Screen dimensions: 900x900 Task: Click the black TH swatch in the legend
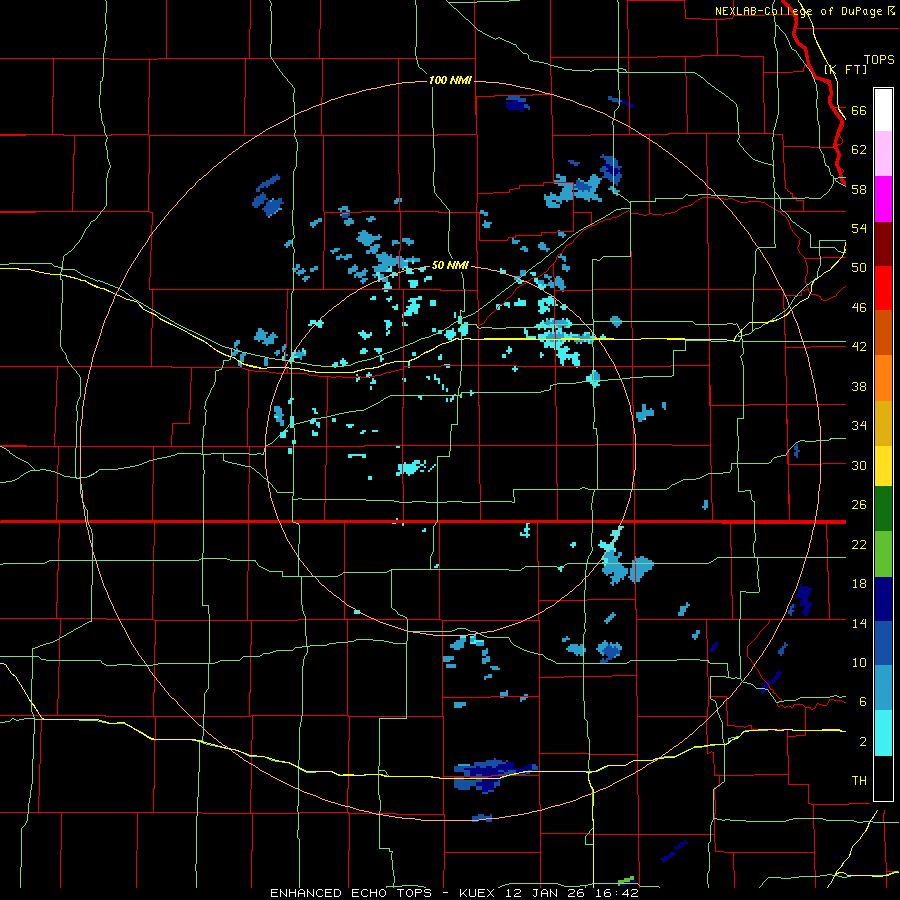coord(883,778)
